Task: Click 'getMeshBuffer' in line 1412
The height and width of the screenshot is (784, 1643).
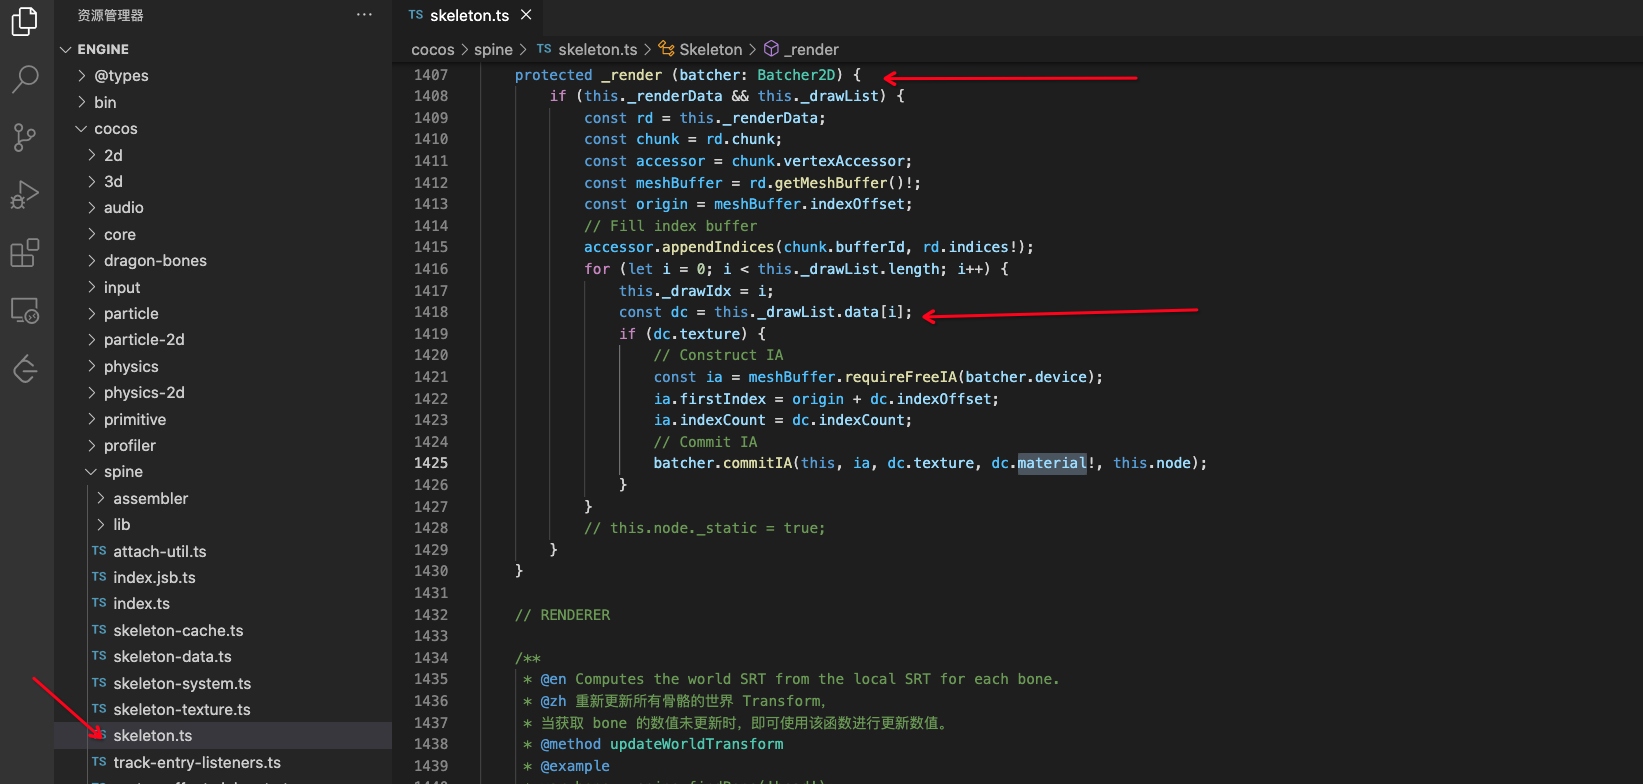Action: (x=831, y=183)
